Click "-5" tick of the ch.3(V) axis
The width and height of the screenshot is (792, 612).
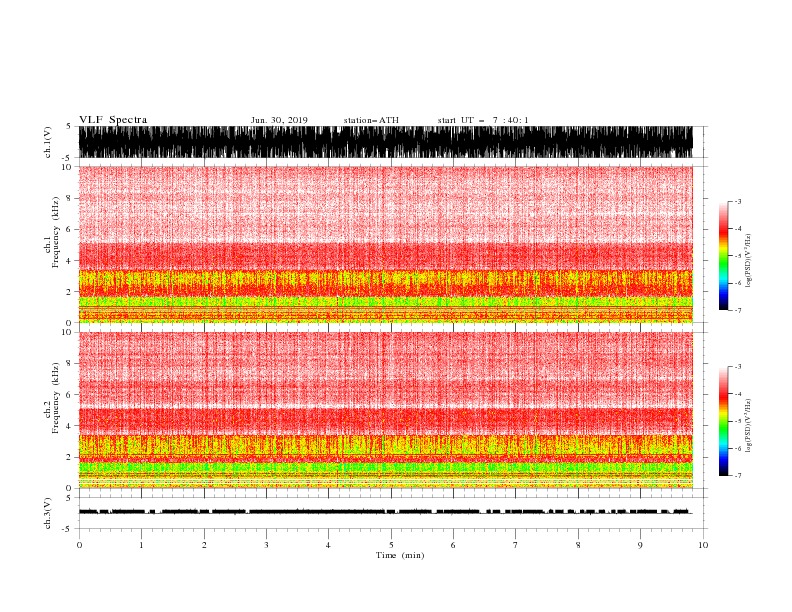pos(68,529)
